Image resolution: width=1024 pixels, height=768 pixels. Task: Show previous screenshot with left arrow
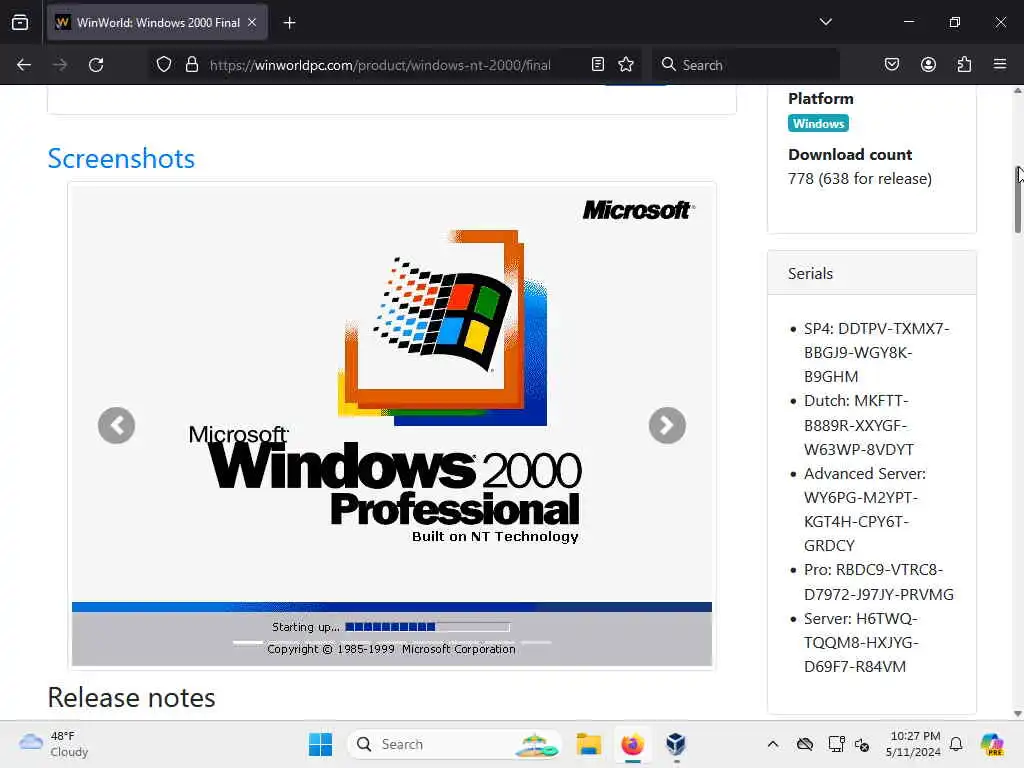[116, 426]
